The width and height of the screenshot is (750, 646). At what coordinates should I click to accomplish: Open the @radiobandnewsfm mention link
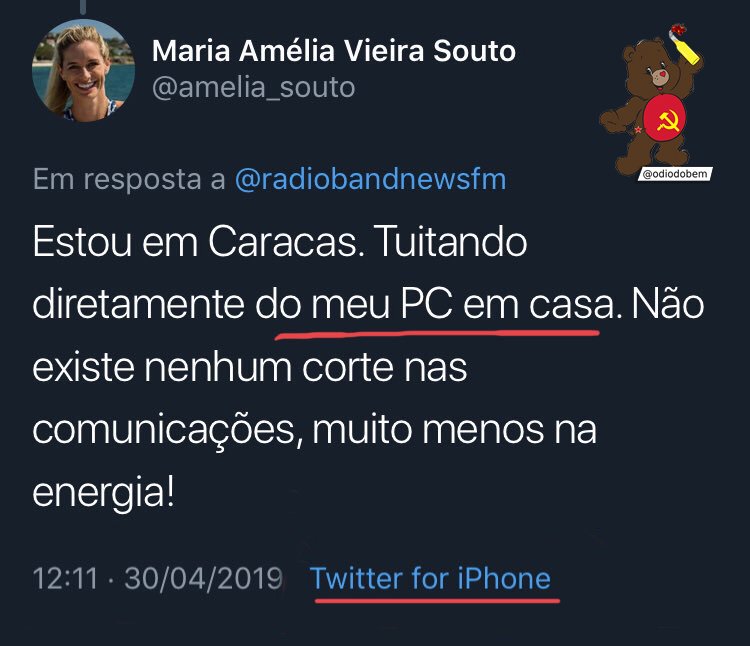click(370, 179)
